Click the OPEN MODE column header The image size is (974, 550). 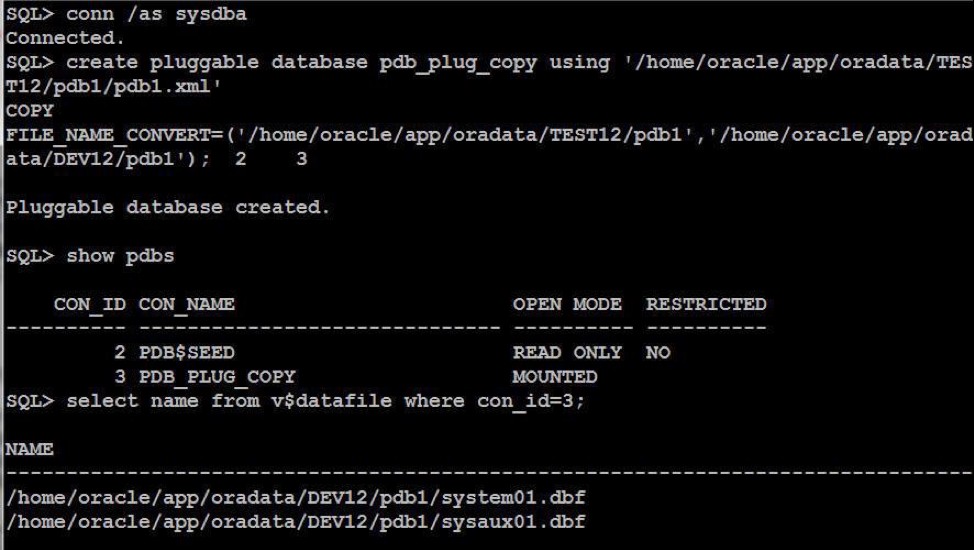(567, 304)
